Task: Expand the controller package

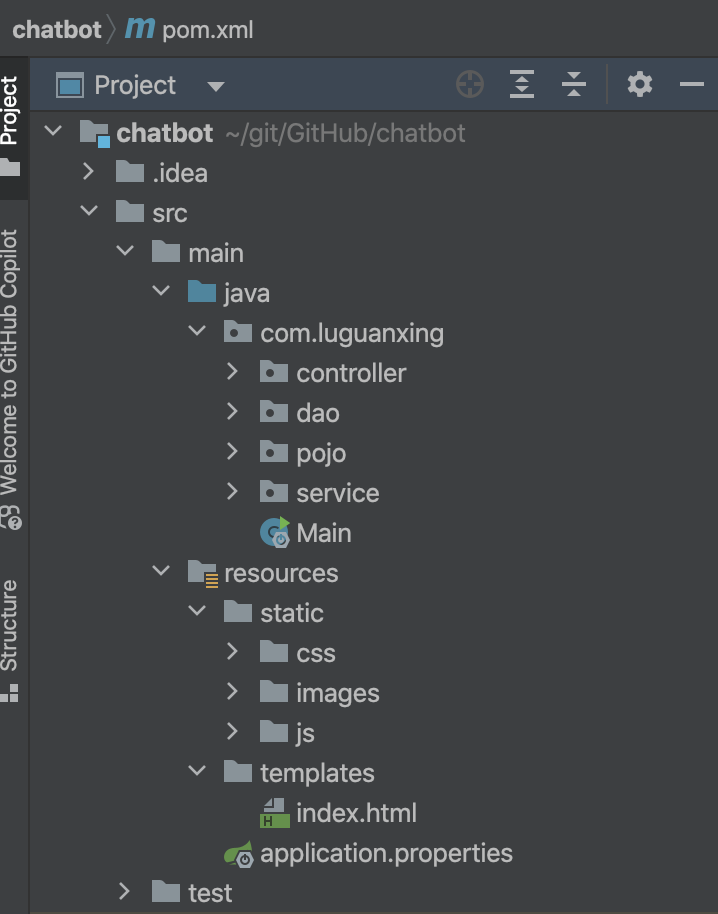Action: point(233,372)
